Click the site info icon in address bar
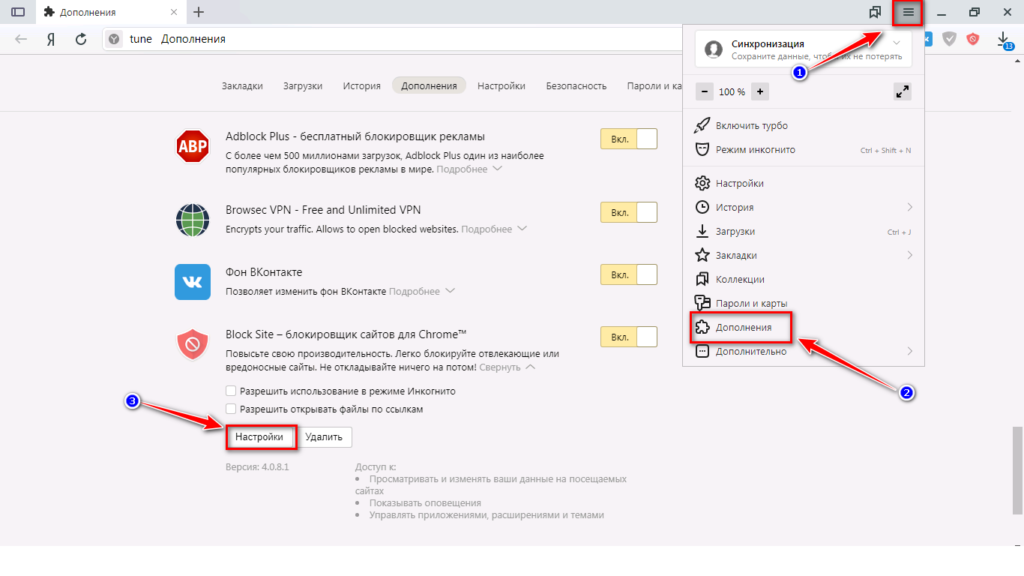The width and height of the screenshot is (1024, 576). (114, 39)
